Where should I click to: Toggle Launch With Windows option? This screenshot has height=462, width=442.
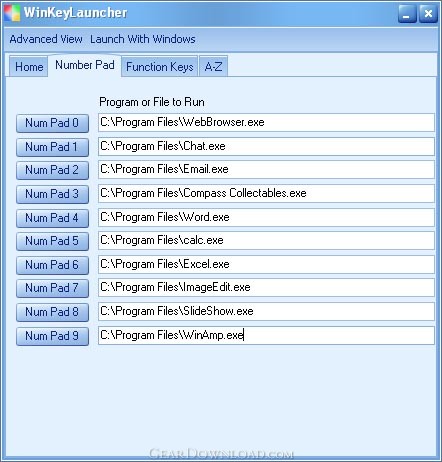(143, 39)
